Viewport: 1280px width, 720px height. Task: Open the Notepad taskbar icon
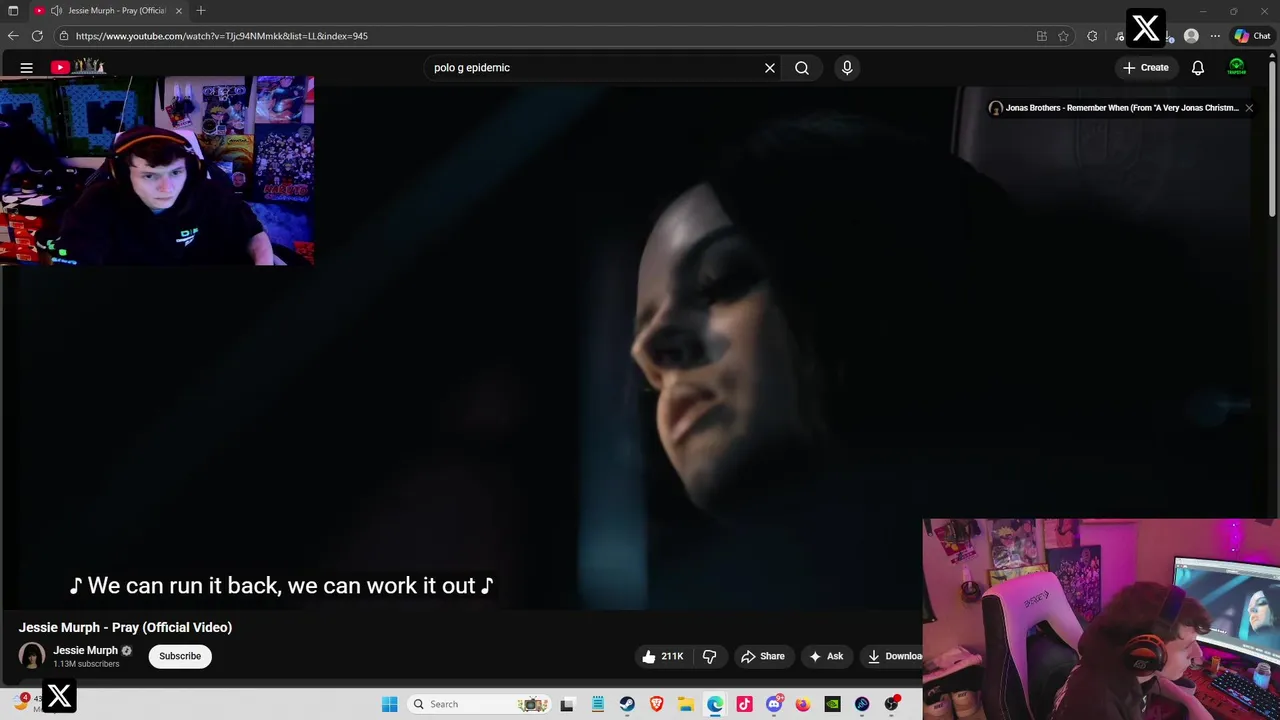(597, 704)
